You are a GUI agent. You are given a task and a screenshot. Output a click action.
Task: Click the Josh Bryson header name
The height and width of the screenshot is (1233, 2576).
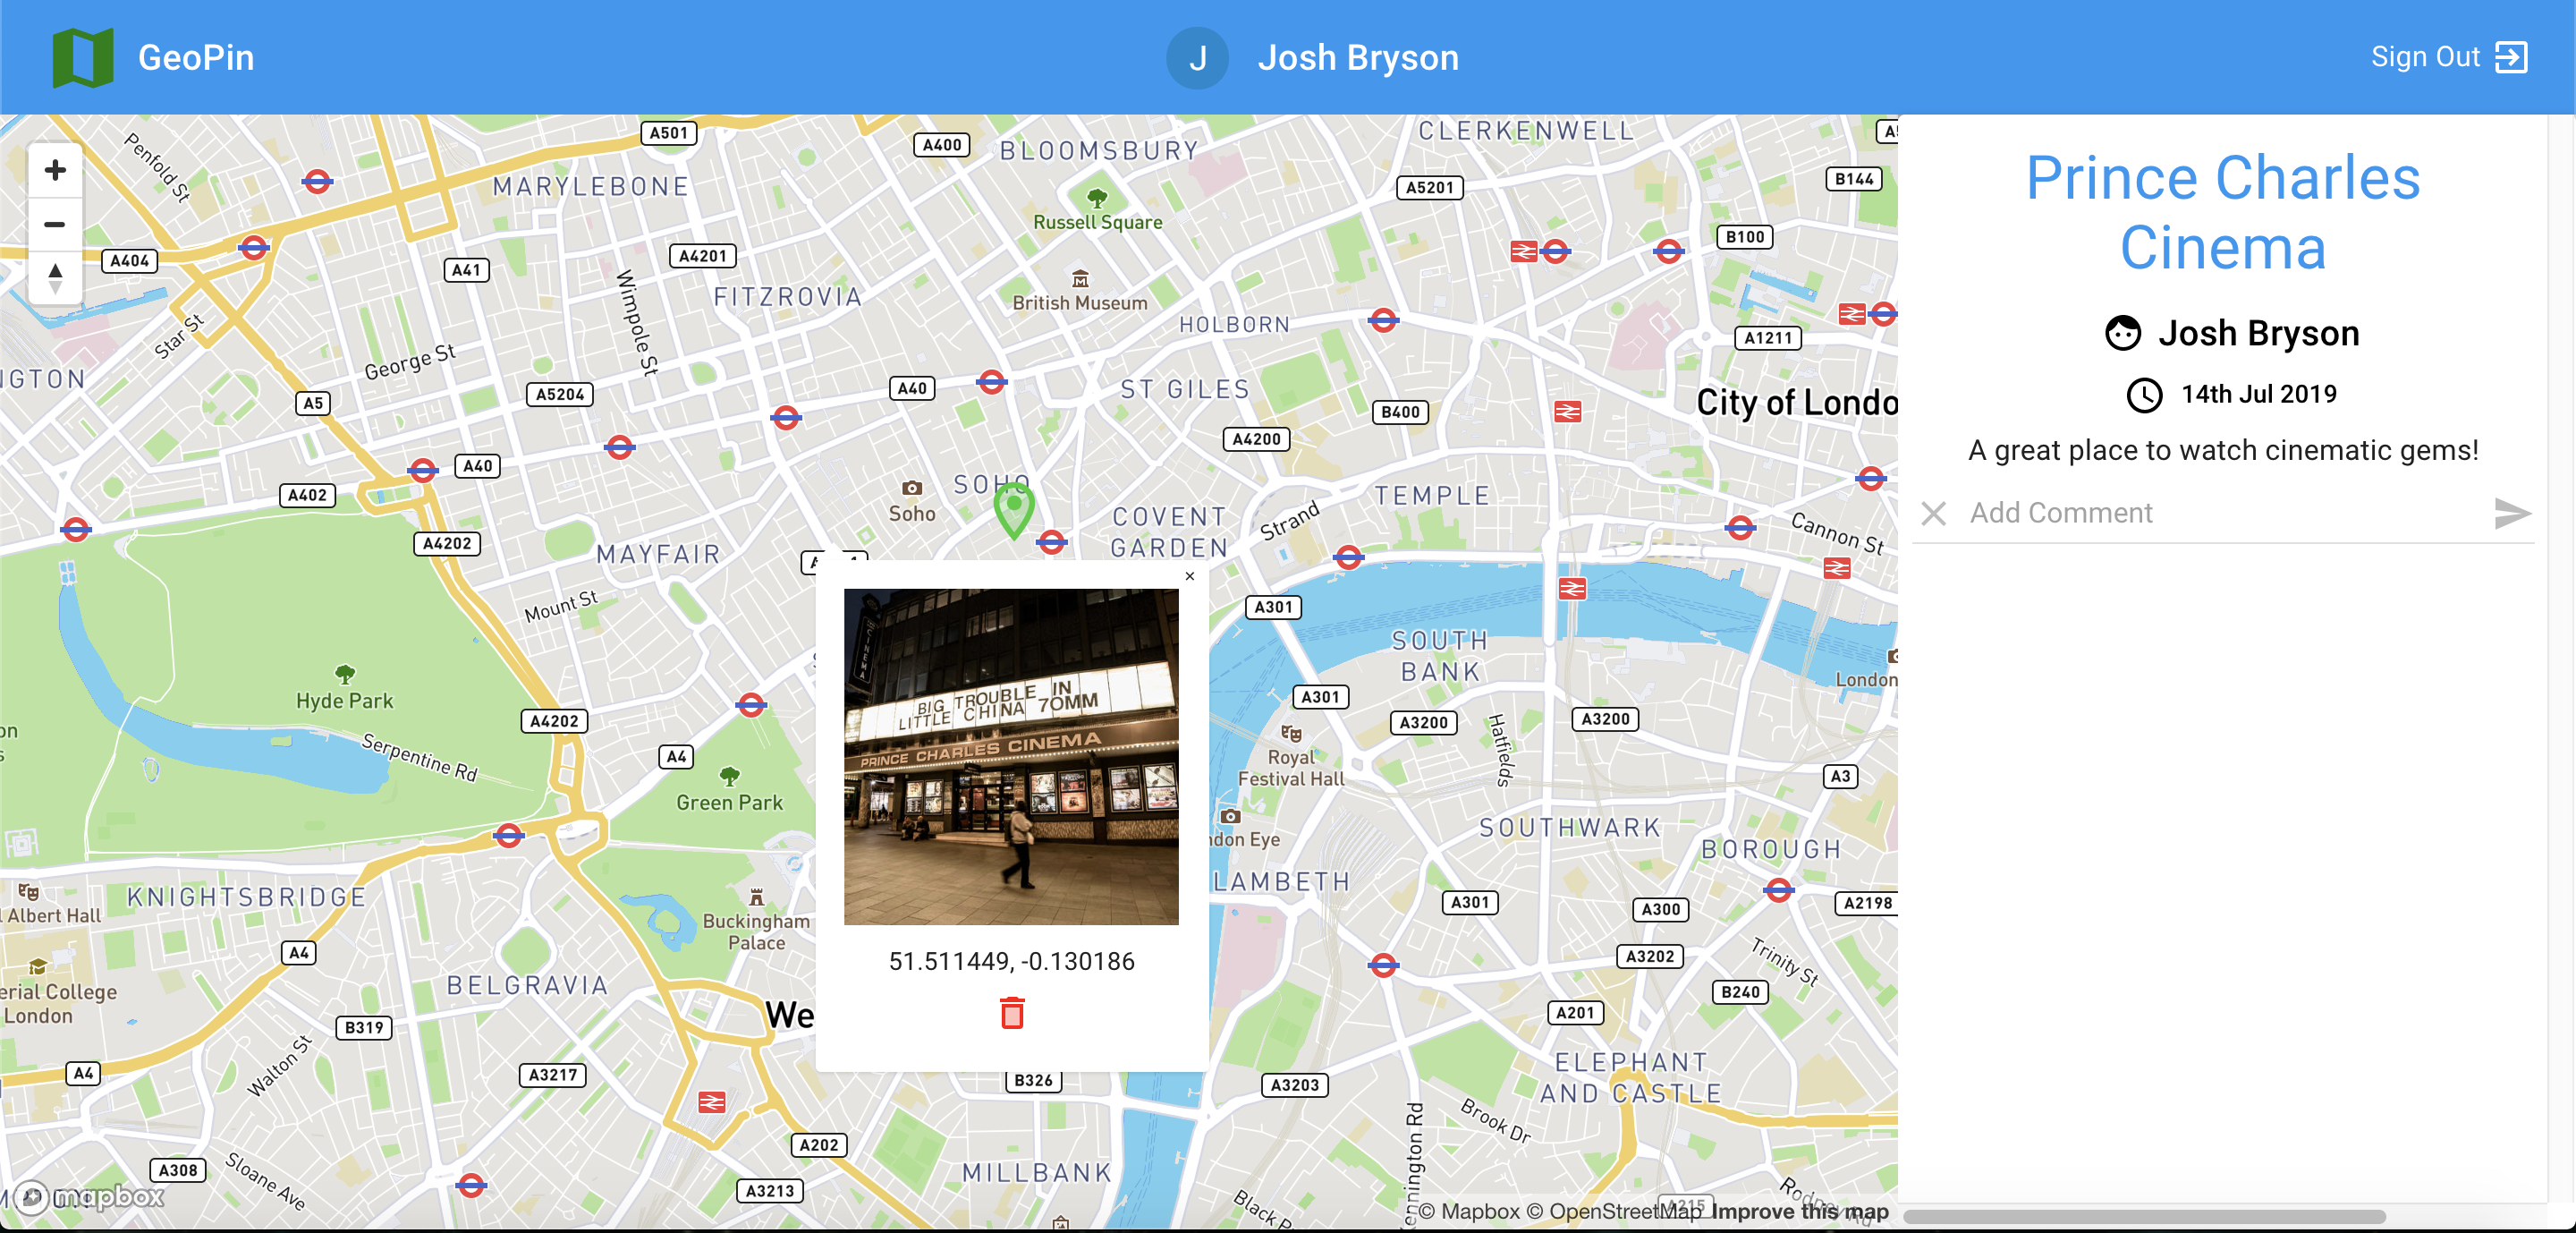[x=1357, y=58]
